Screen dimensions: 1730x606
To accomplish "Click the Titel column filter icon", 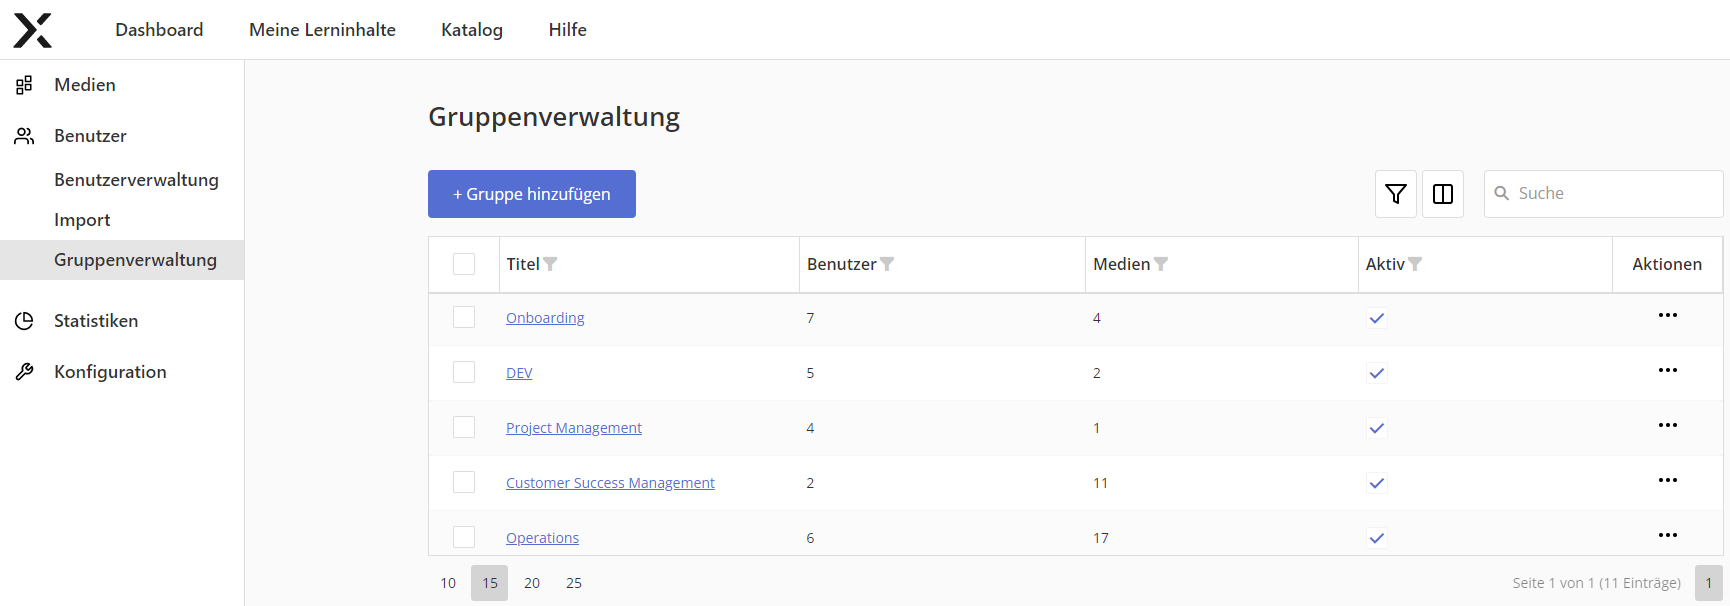I will pos(550,264).
